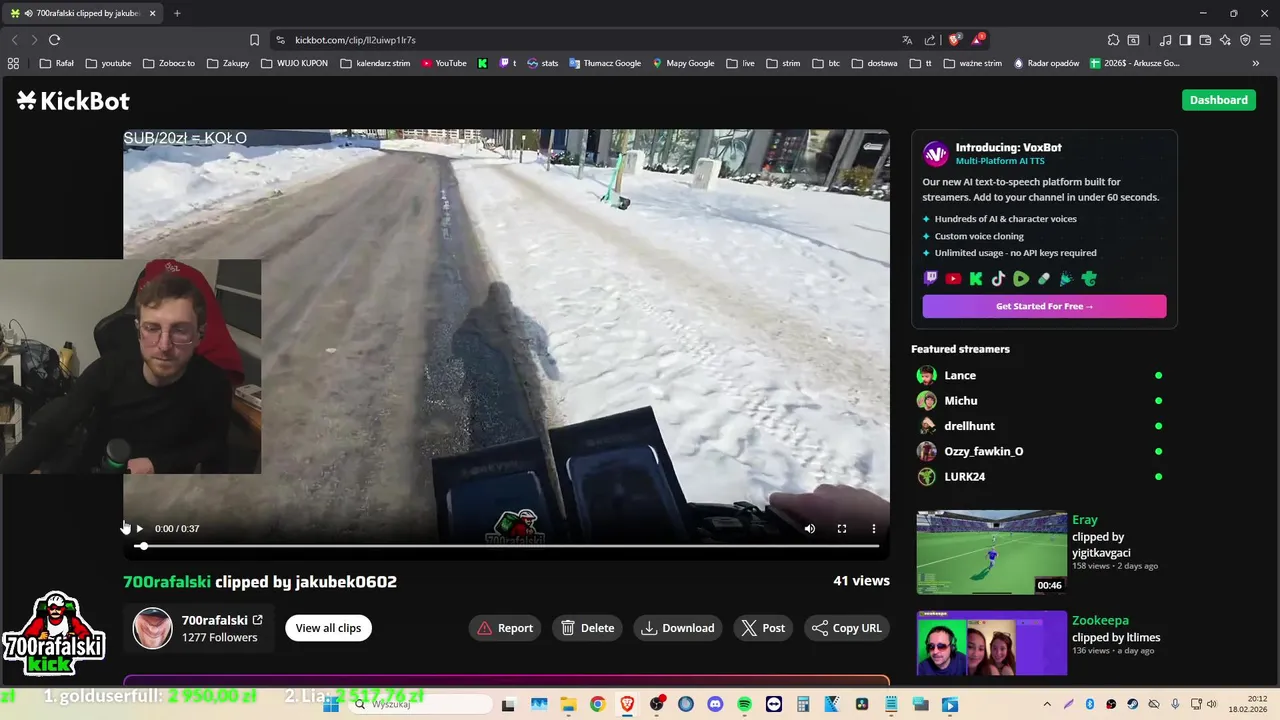Report this clip
Screen dimensions: 1280x720
505,628
